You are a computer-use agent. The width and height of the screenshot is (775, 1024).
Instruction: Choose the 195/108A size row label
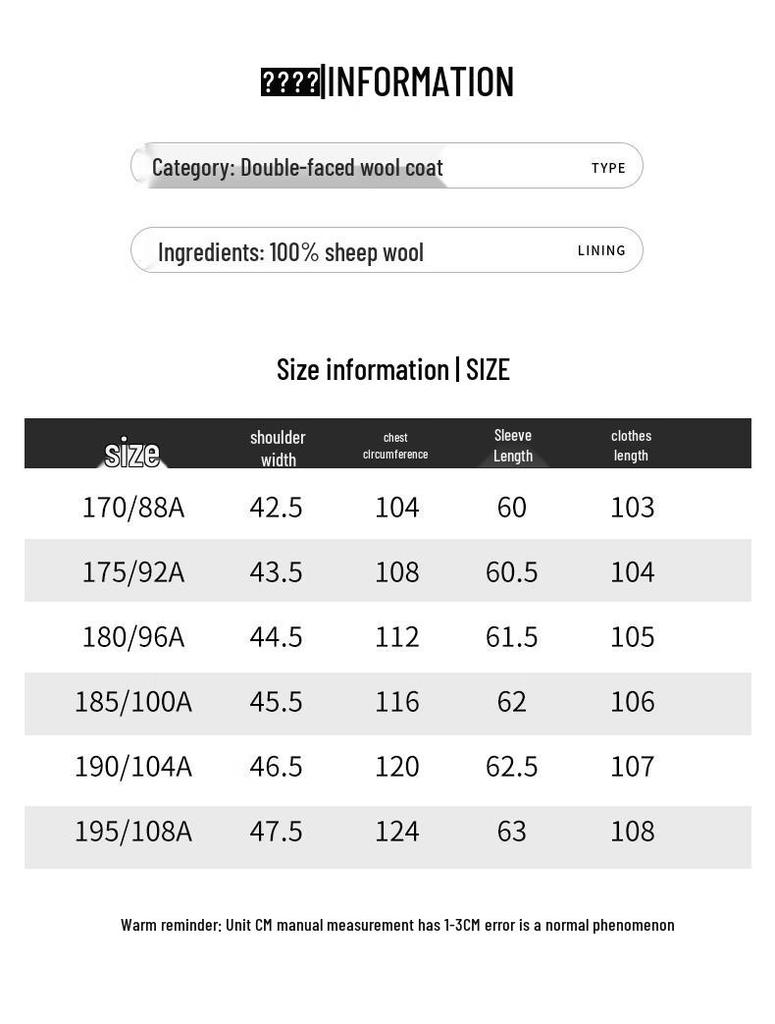point(133,832)
